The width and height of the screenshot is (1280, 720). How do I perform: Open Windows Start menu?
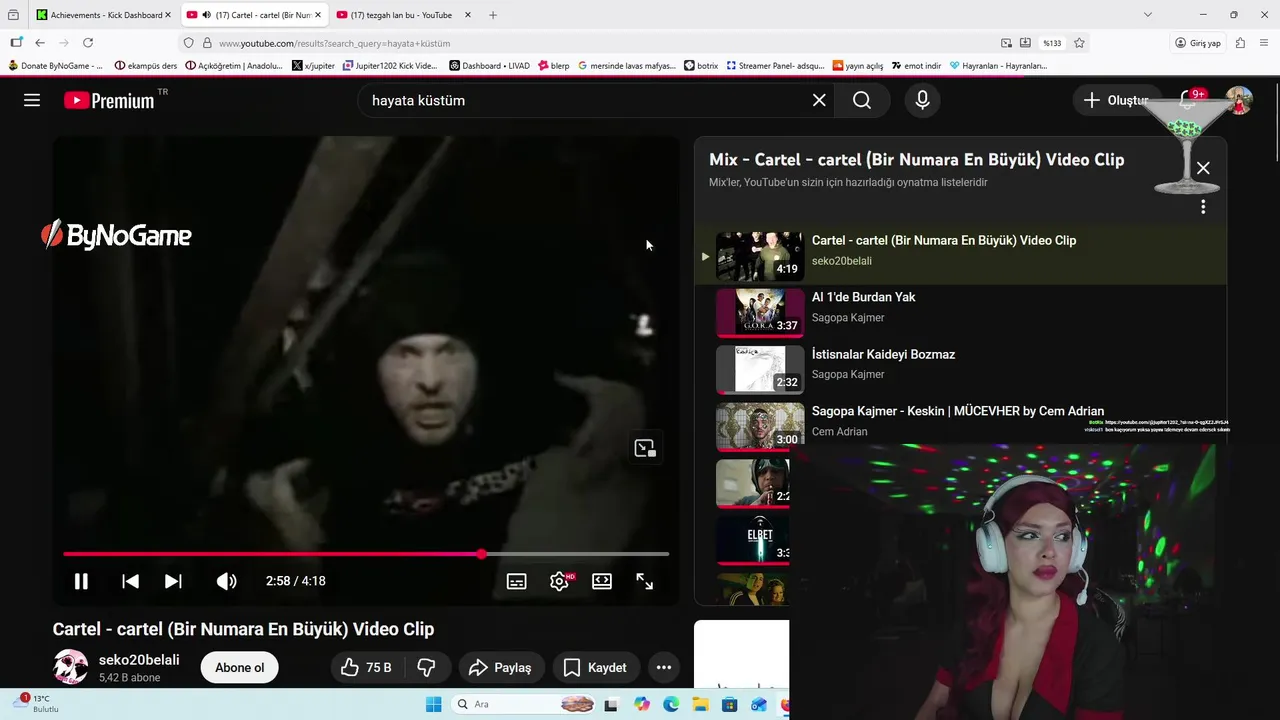(x=433, y=704)
